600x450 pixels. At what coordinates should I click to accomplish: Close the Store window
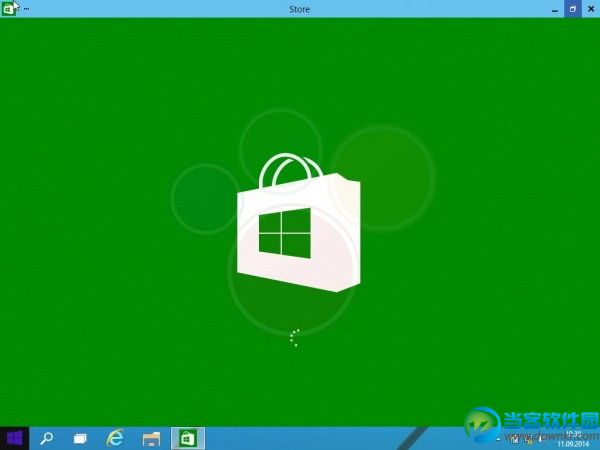pos(590,9)
